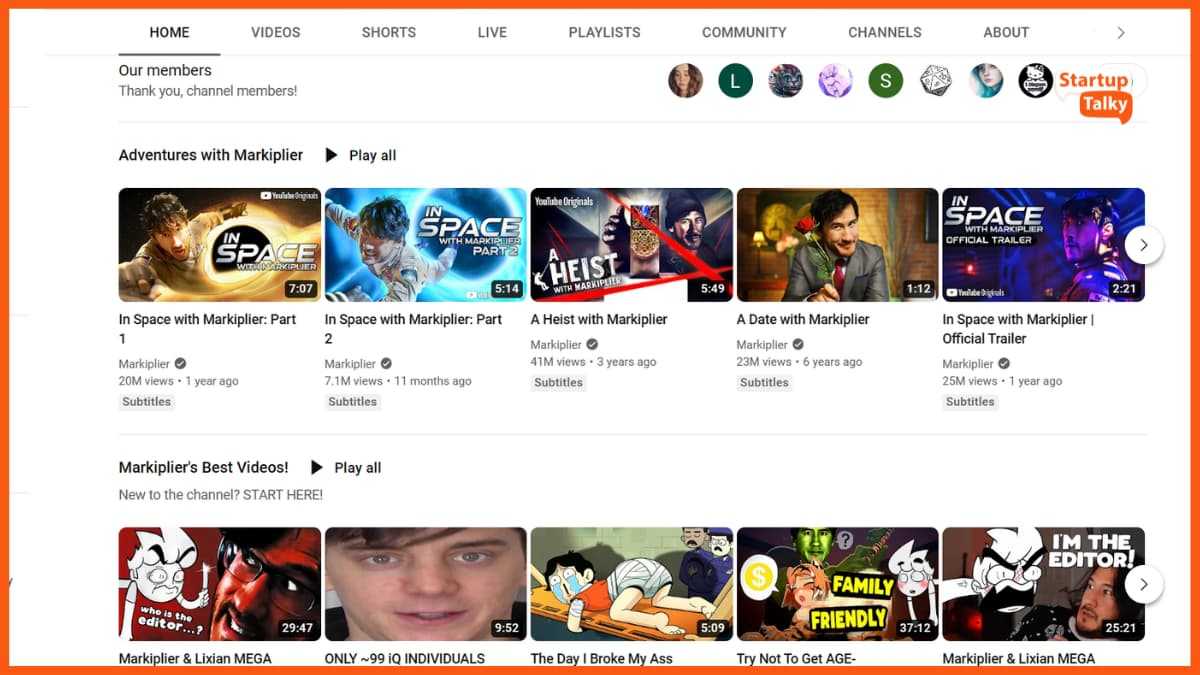Open the Shorts tab
This screenshot has width=1200, height=675.
click(389, 32)
